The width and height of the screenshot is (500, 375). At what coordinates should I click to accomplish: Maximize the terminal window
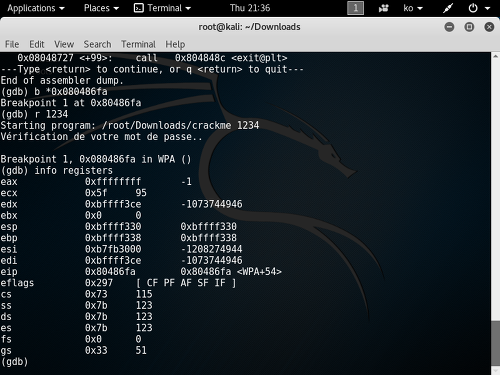(469, 27)
